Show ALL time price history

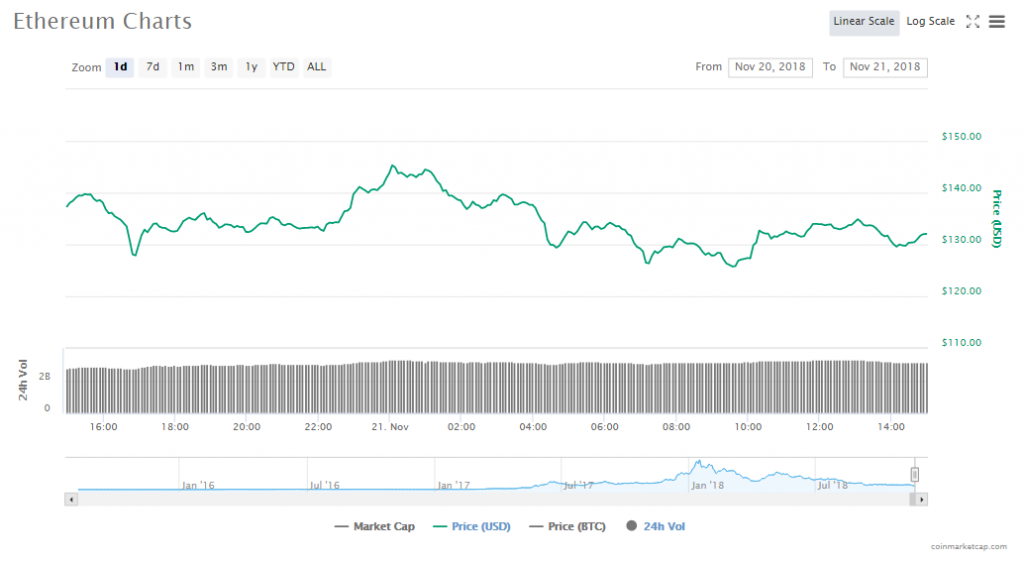(x=316, y=67)
